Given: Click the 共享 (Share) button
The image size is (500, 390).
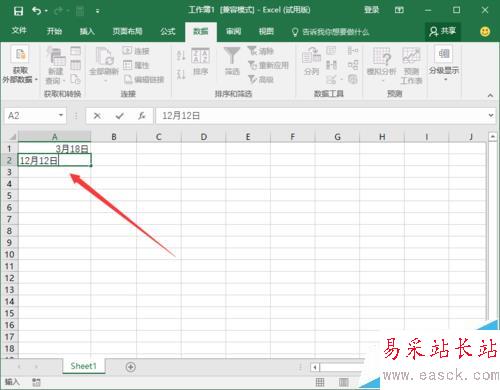Looking at the screenshot, I should 443,31.
